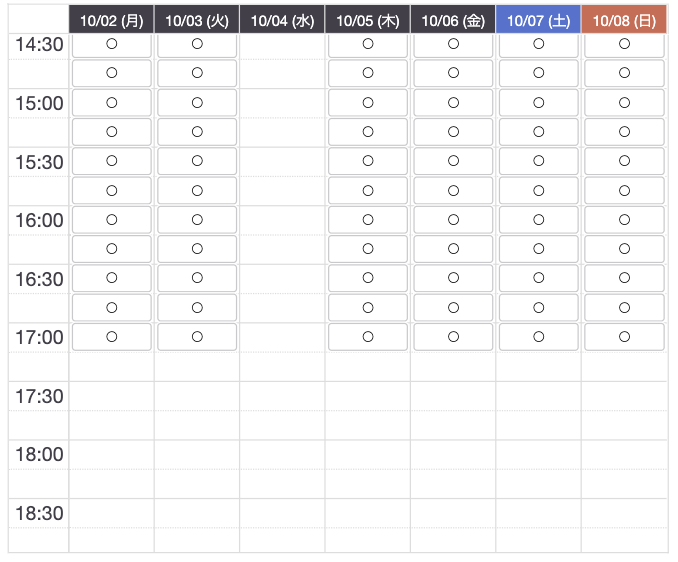This screenshot has width=678, height=562.
Task: Select the 14:30 slot on 10/08 (日)
Action: 624,44
